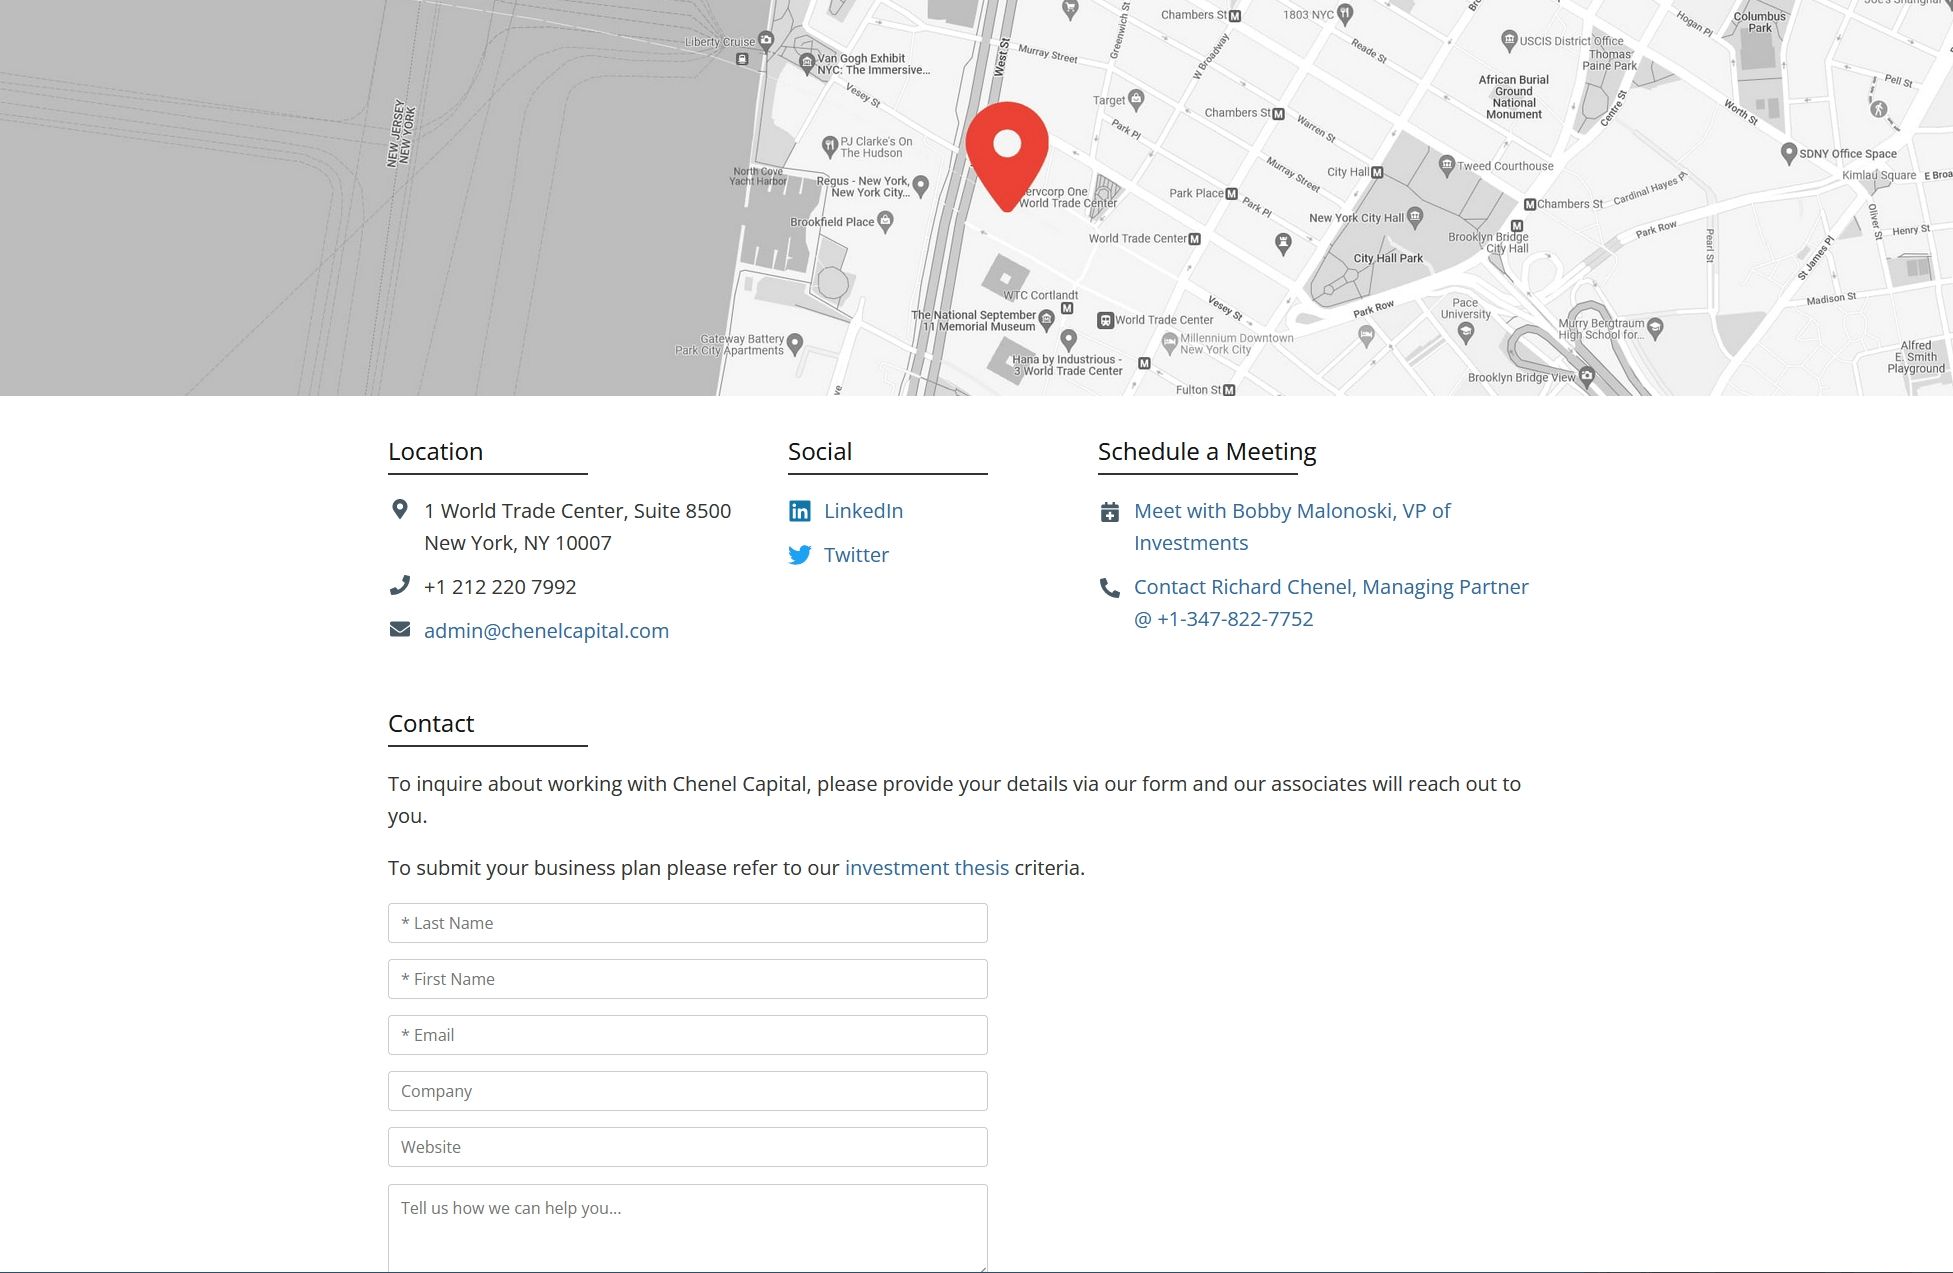Click the Liberty Cruise marker on the map
This screenshot has width=1953, height=1273.
pyautogui.click(x=766, y=41)
